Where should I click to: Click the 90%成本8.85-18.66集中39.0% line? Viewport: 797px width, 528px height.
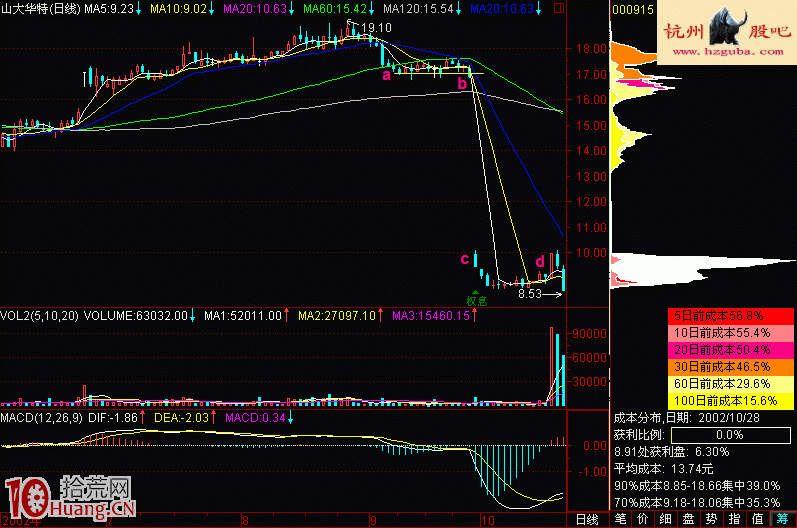(697, 485)
